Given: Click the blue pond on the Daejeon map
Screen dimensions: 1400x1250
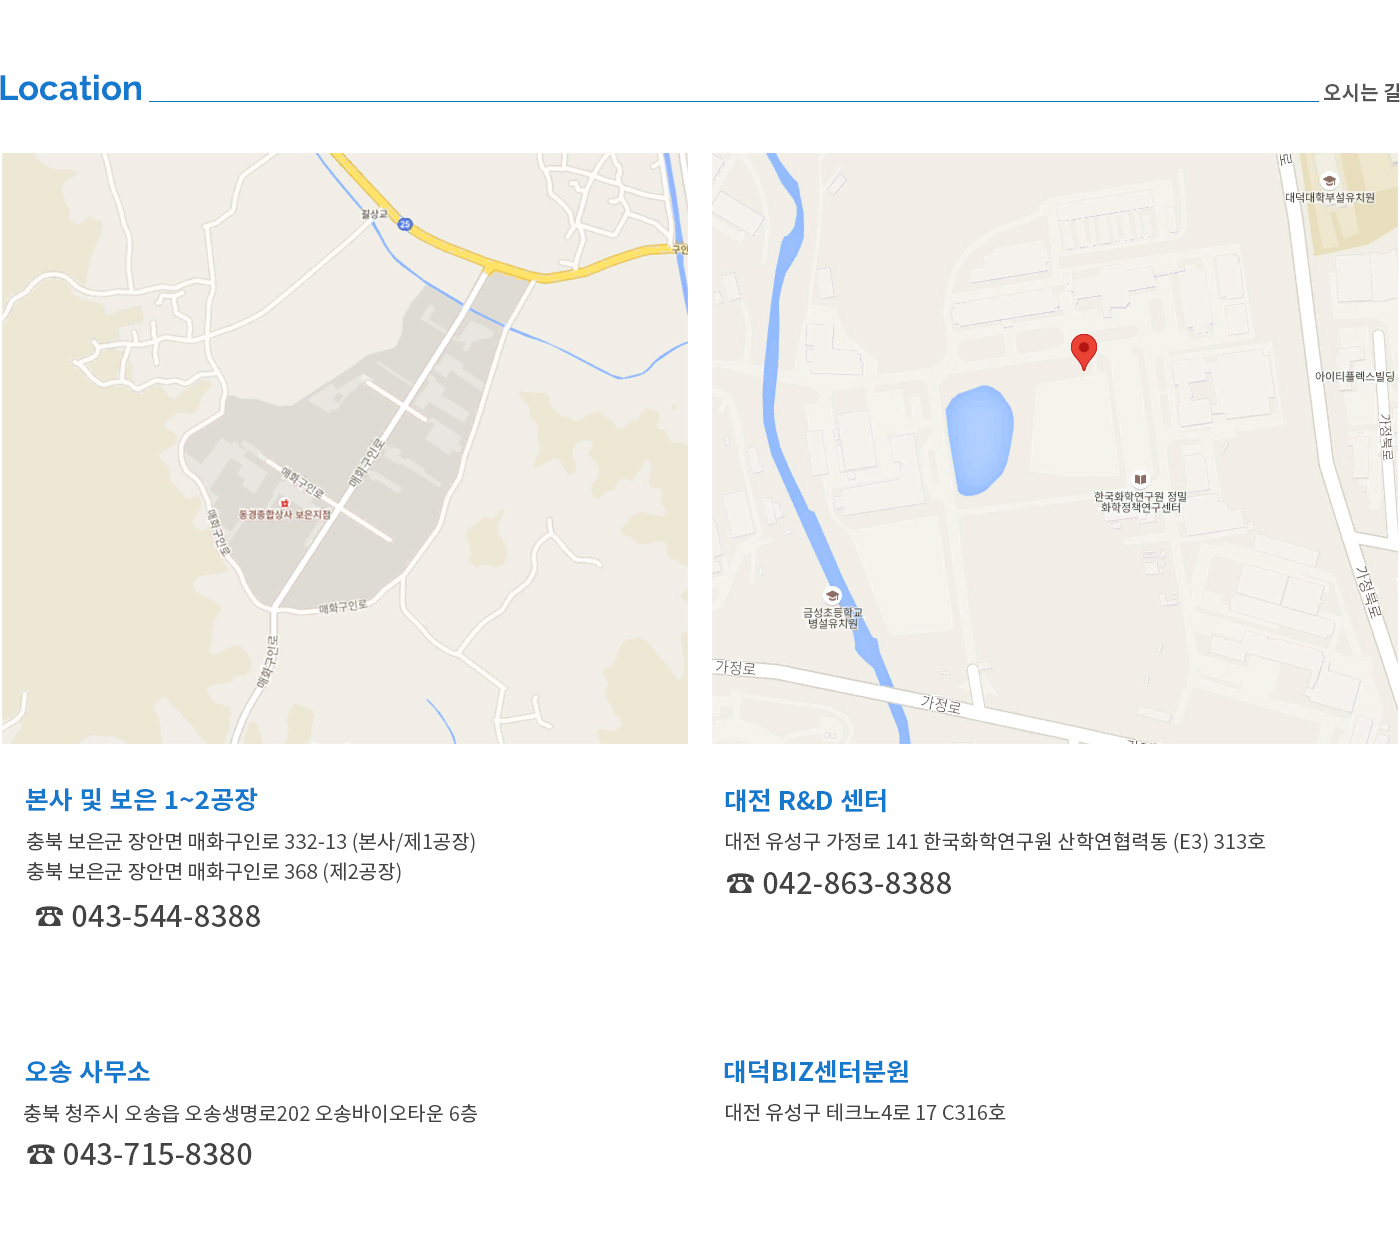Looking at the screenshot, I should pos(979,439).
